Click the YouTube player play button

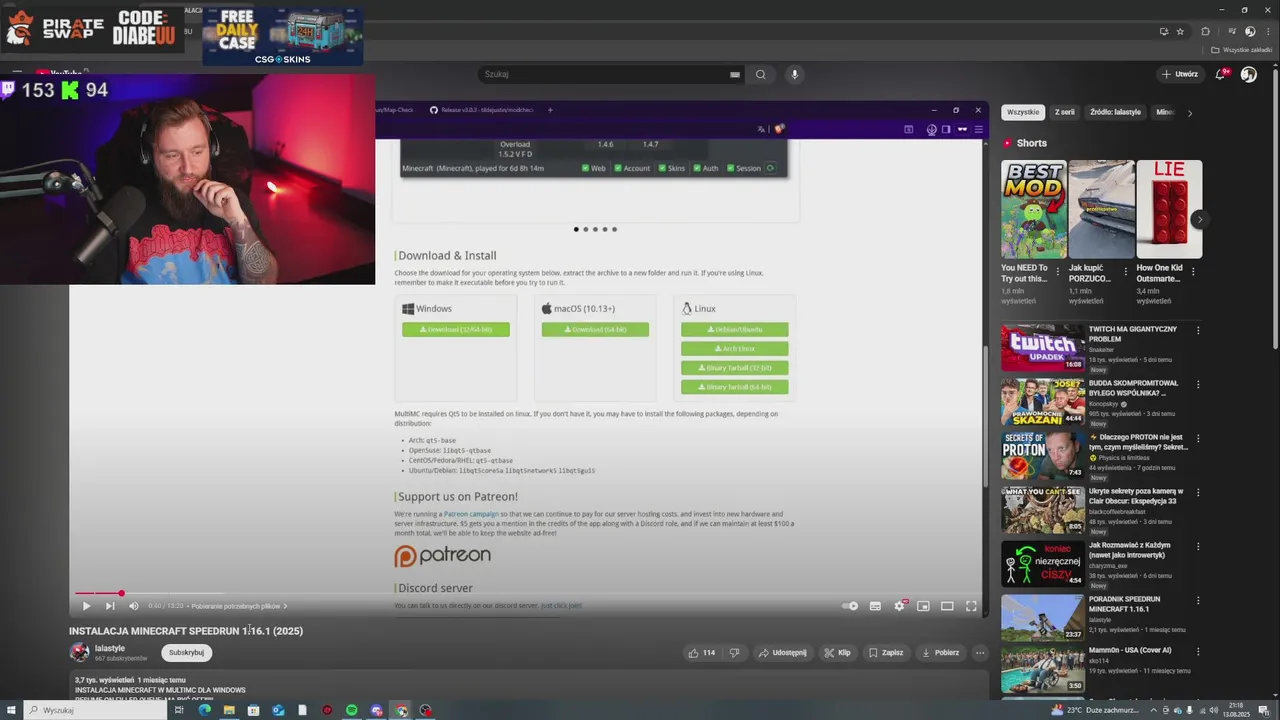click(86, 606)
